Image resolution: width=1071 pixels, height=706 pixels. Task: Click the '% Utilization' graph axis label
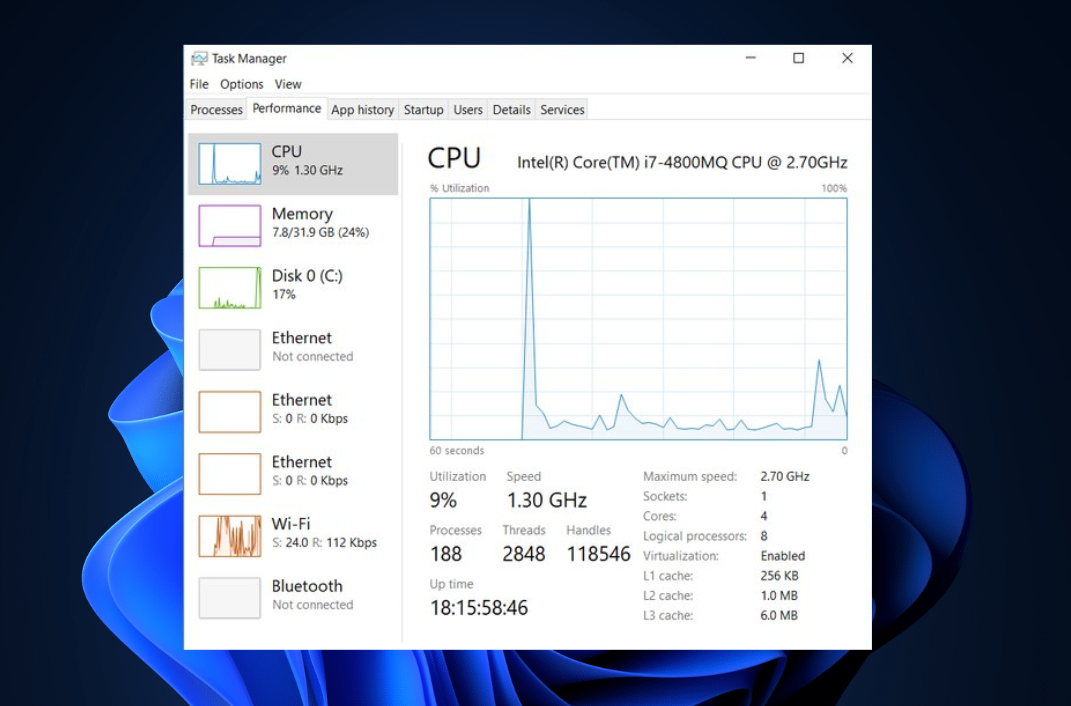459,188
